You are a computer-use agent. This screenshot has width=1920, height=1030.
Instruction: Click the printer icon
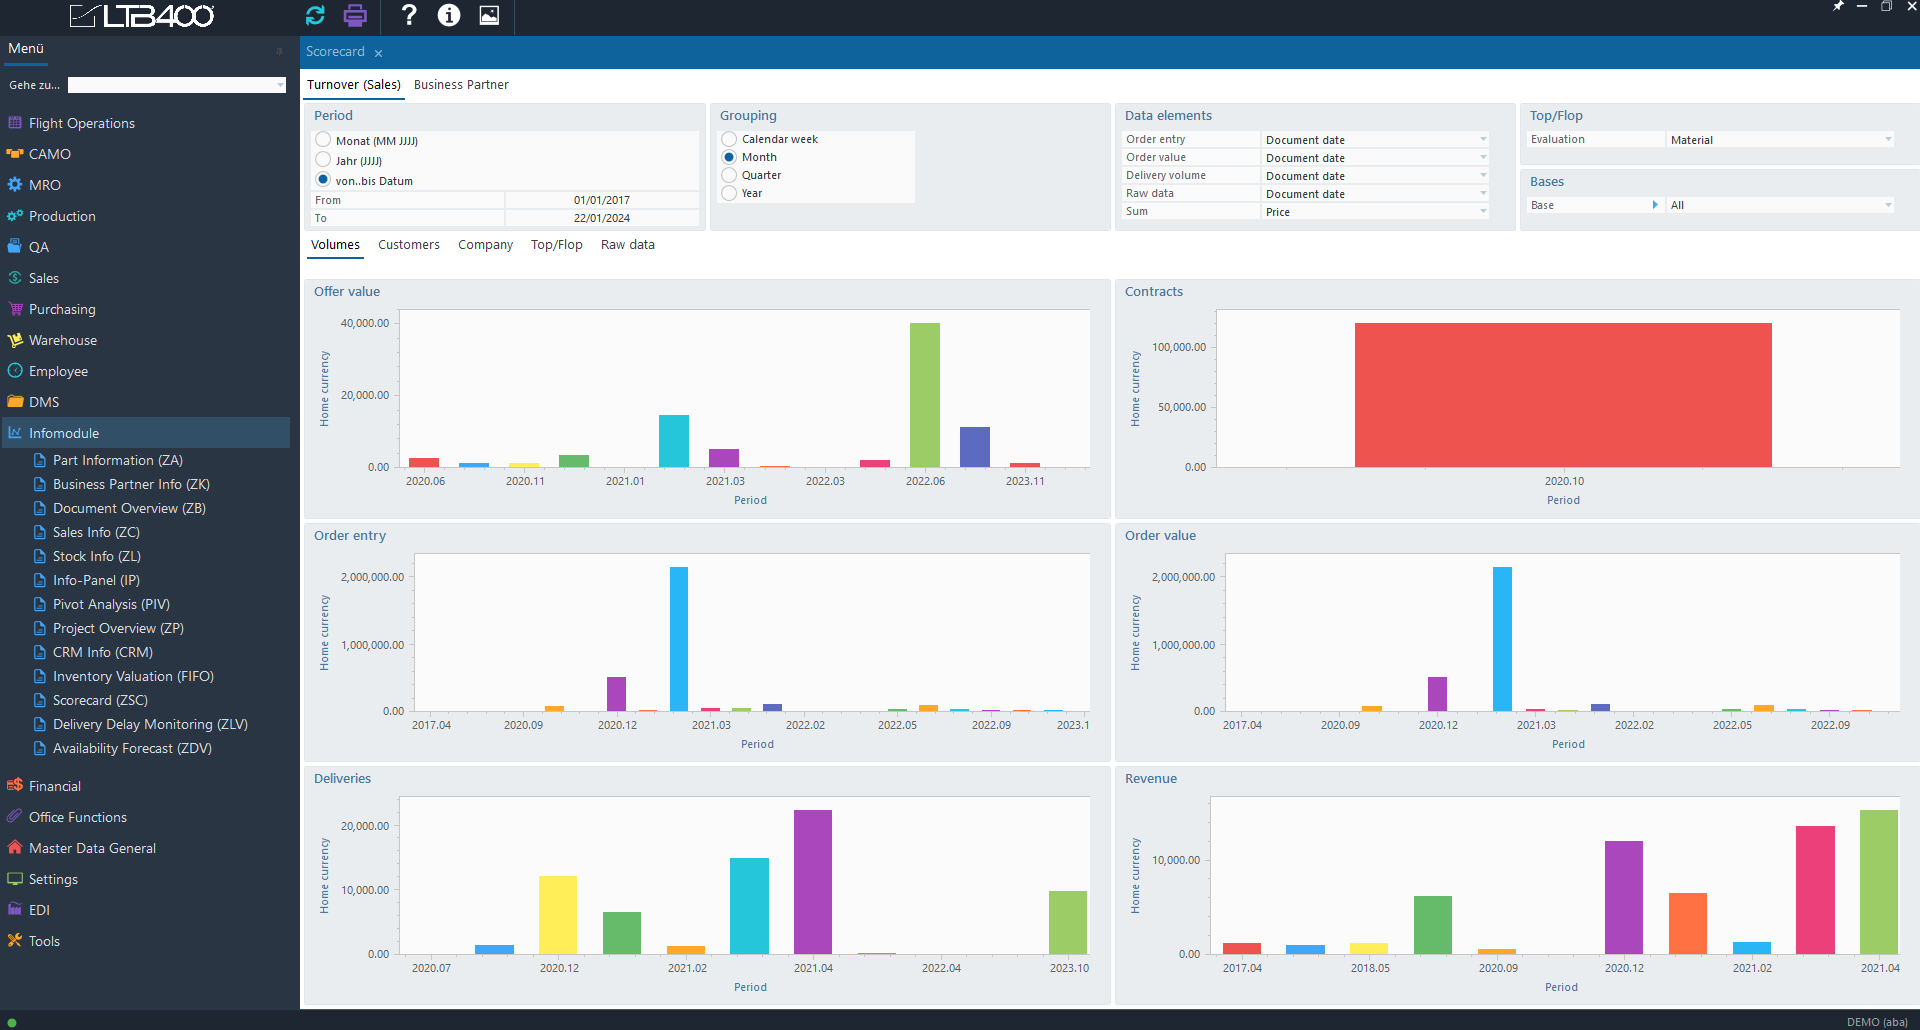(355, 15)
